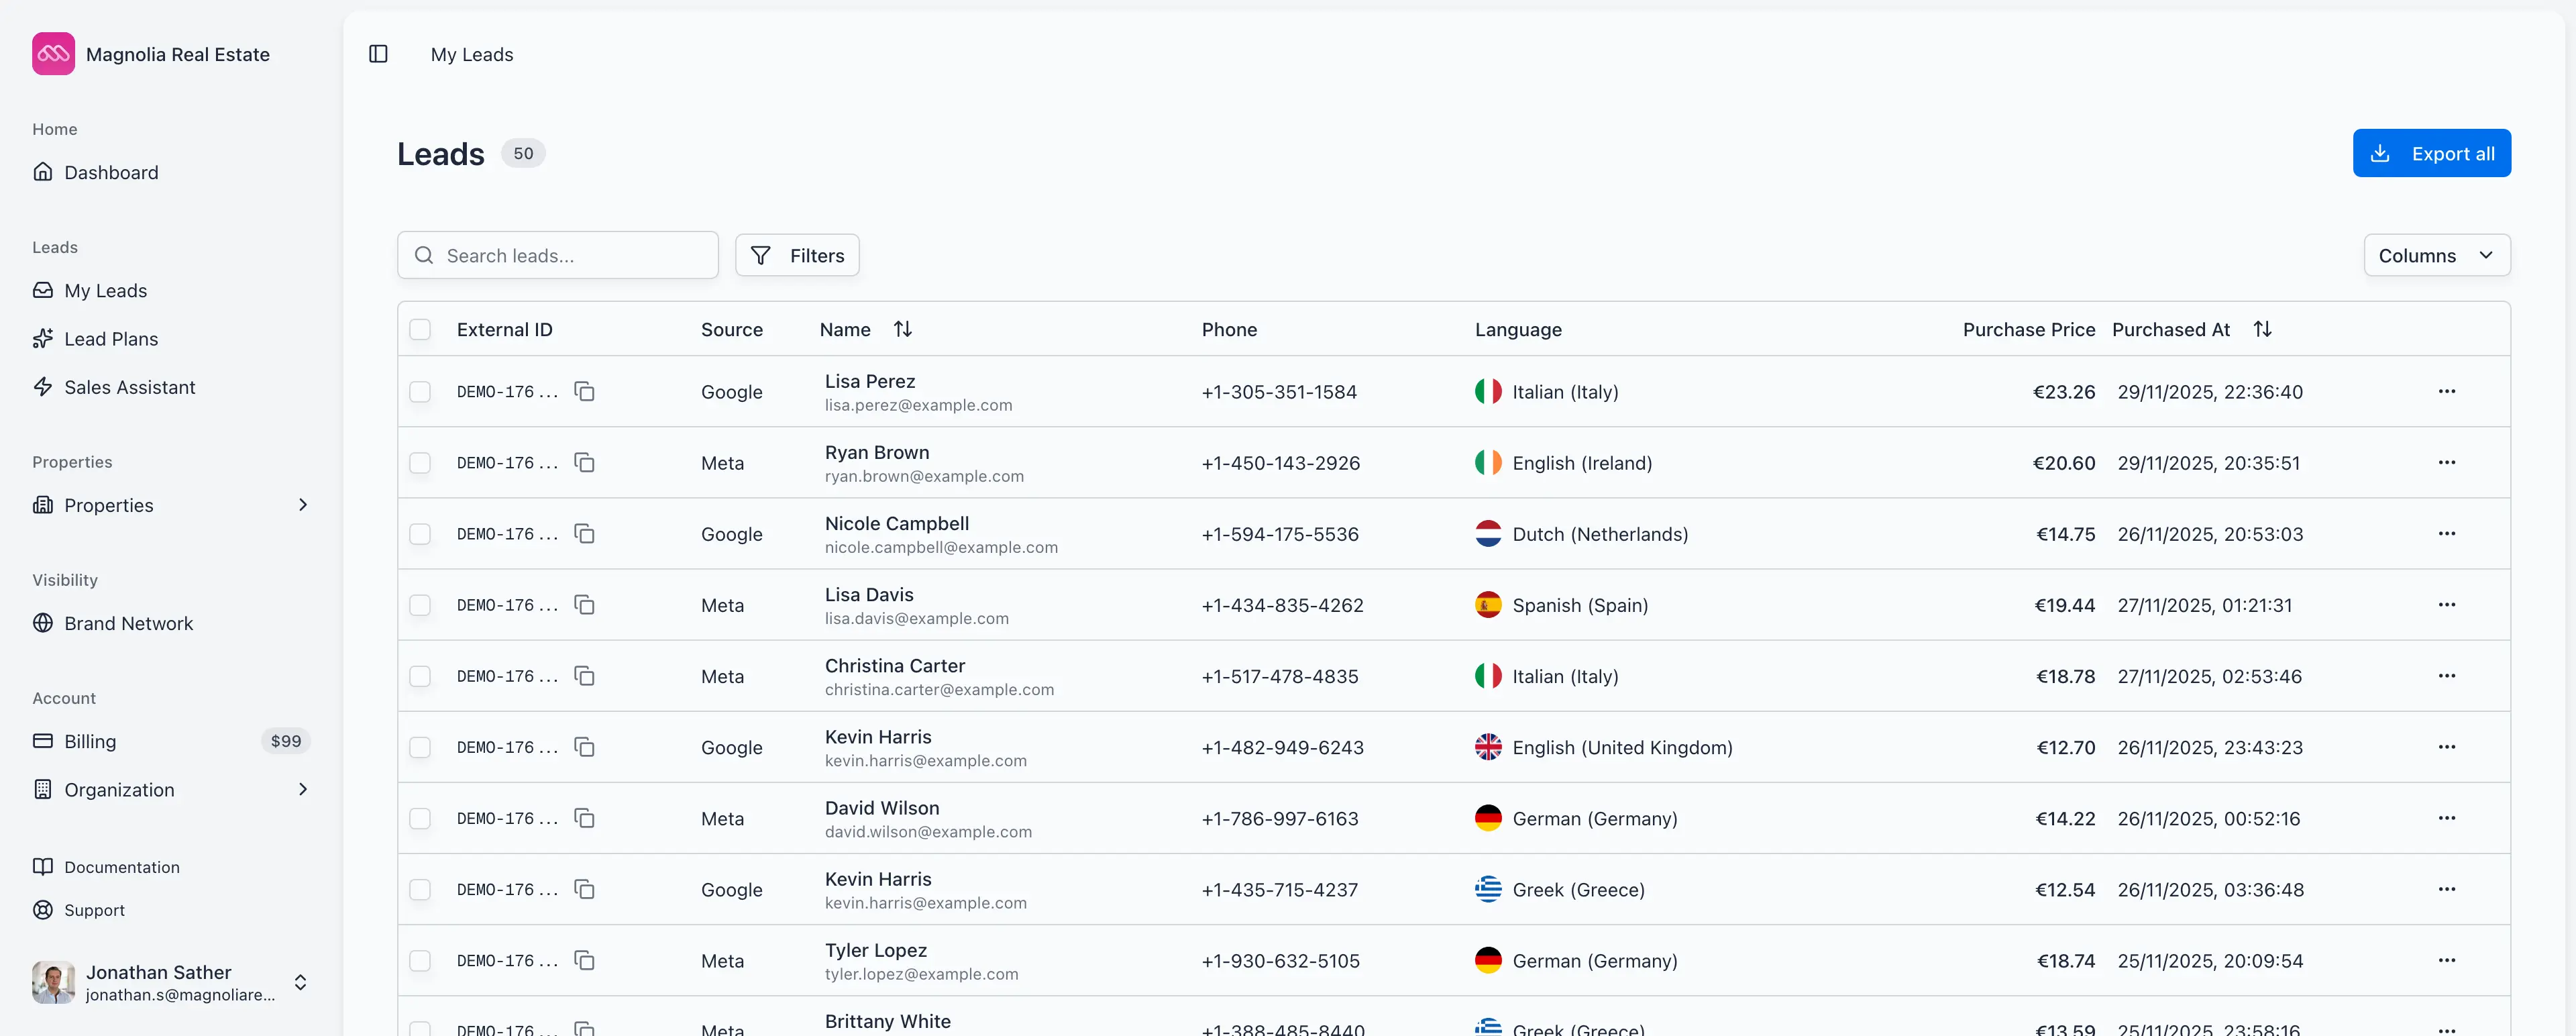Viewport: 2576px width, 1036px height.
Task: Click the search leads input field
Action: [557, 255]
